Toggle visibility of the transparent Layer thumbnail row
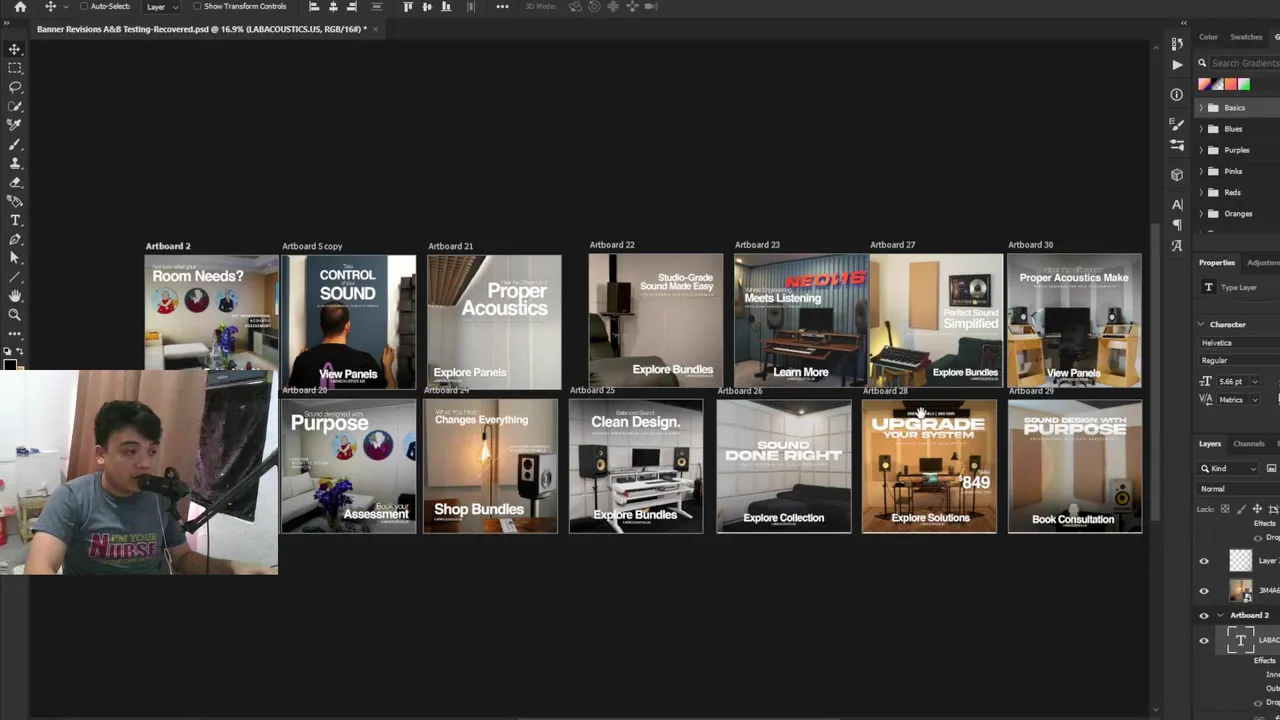 coord(1204,562)
